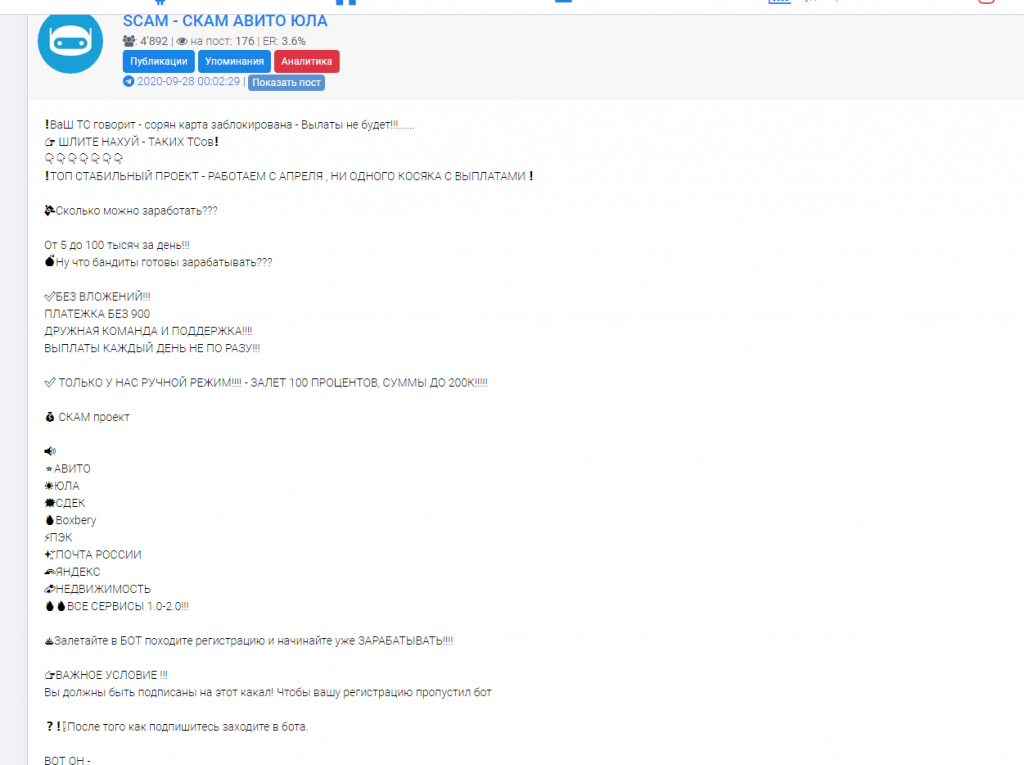Click the megaphone emoji above АВИТО

point(50,451)
